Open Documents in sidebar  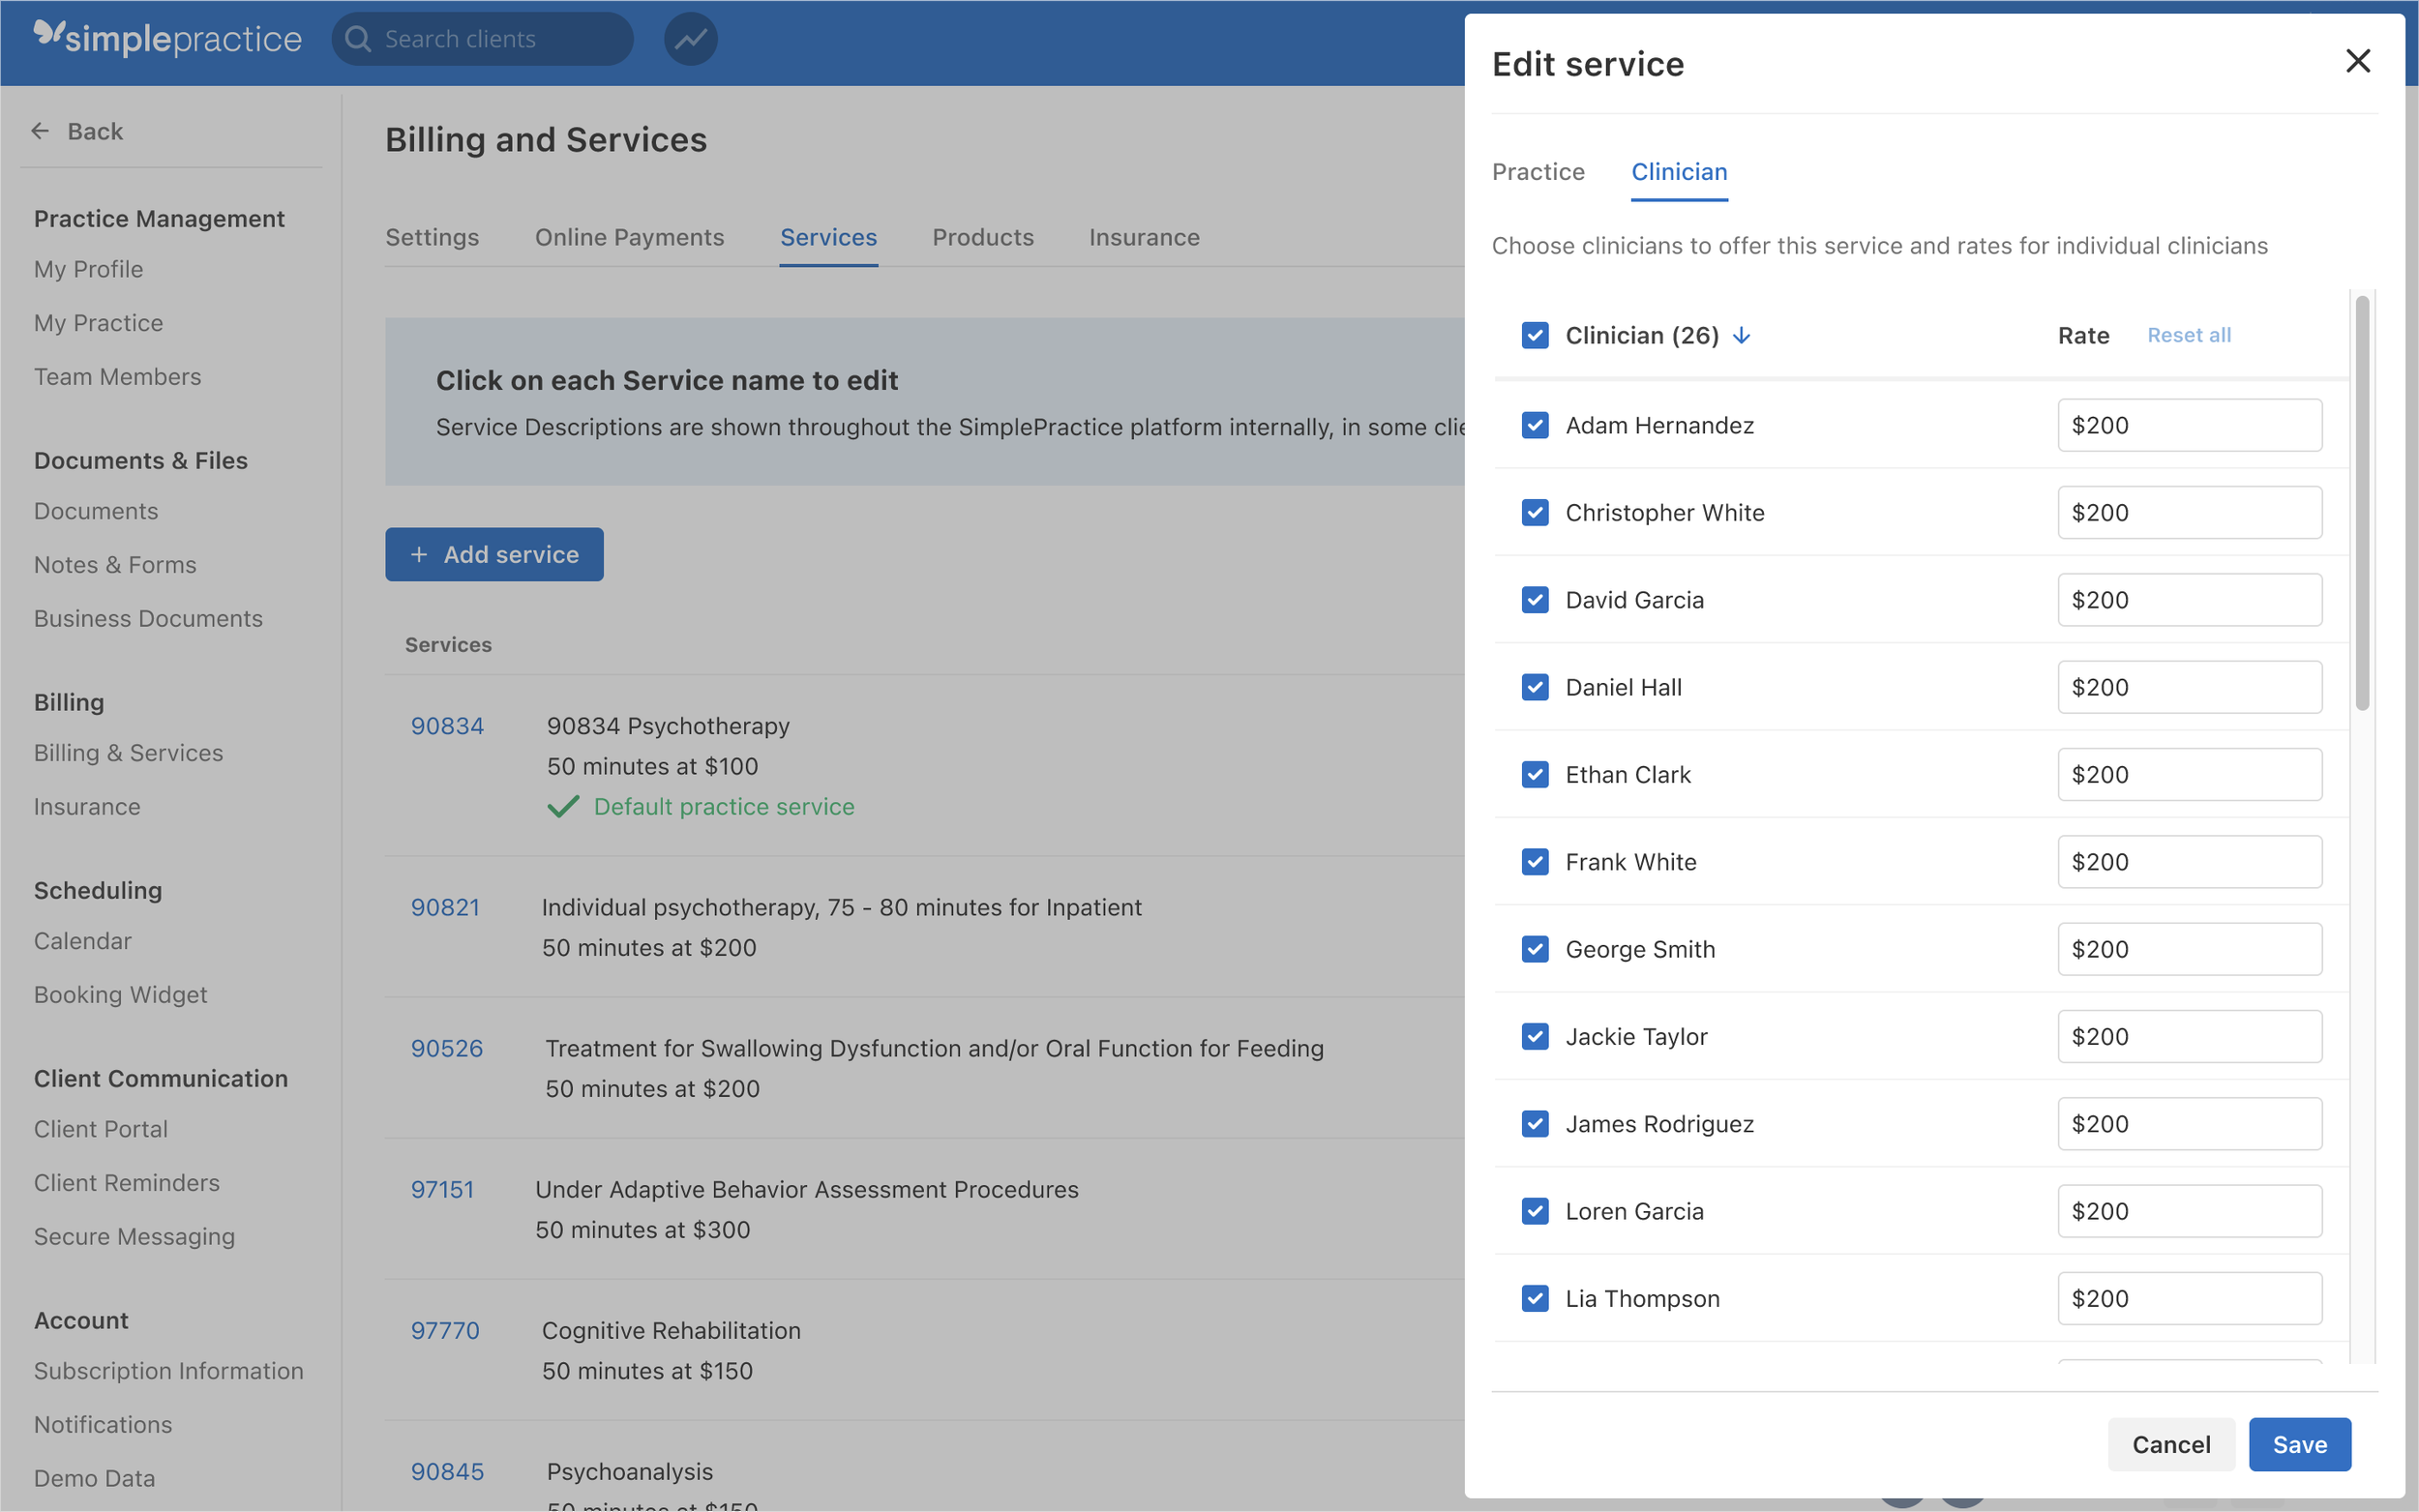(x=96, y=511)
